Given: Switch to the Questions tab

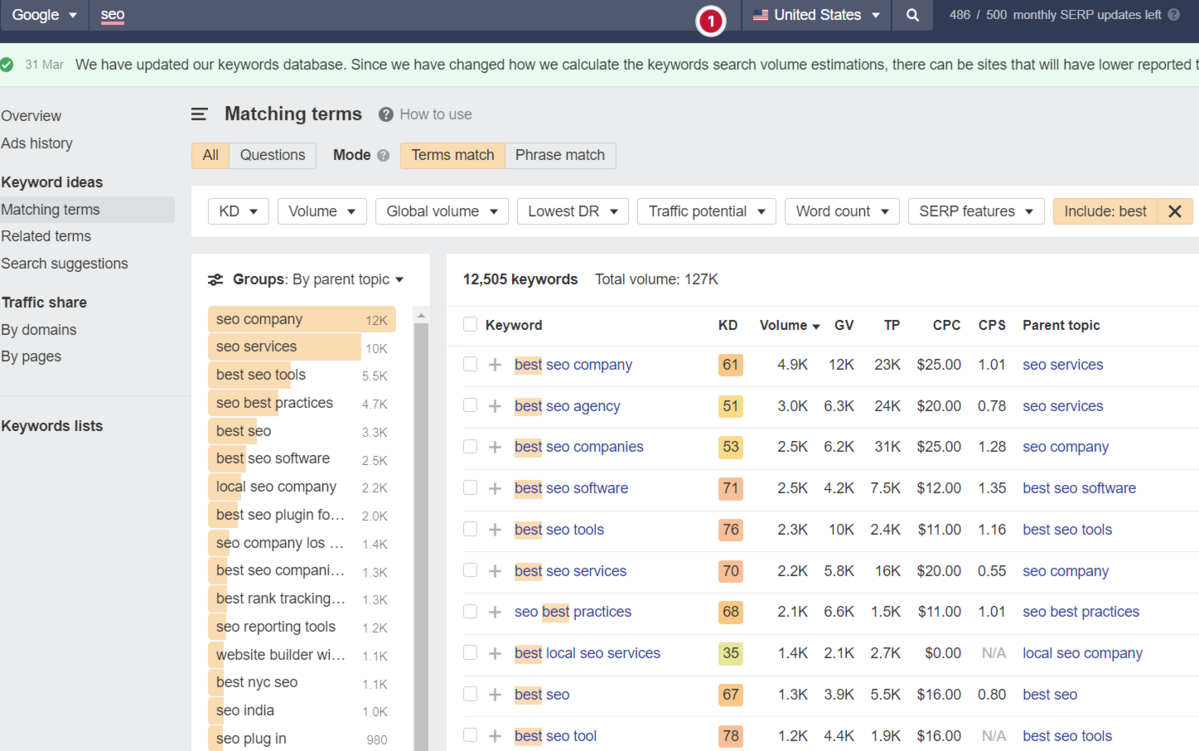Looking at the screenshot, I should click(x=272, y=155).
